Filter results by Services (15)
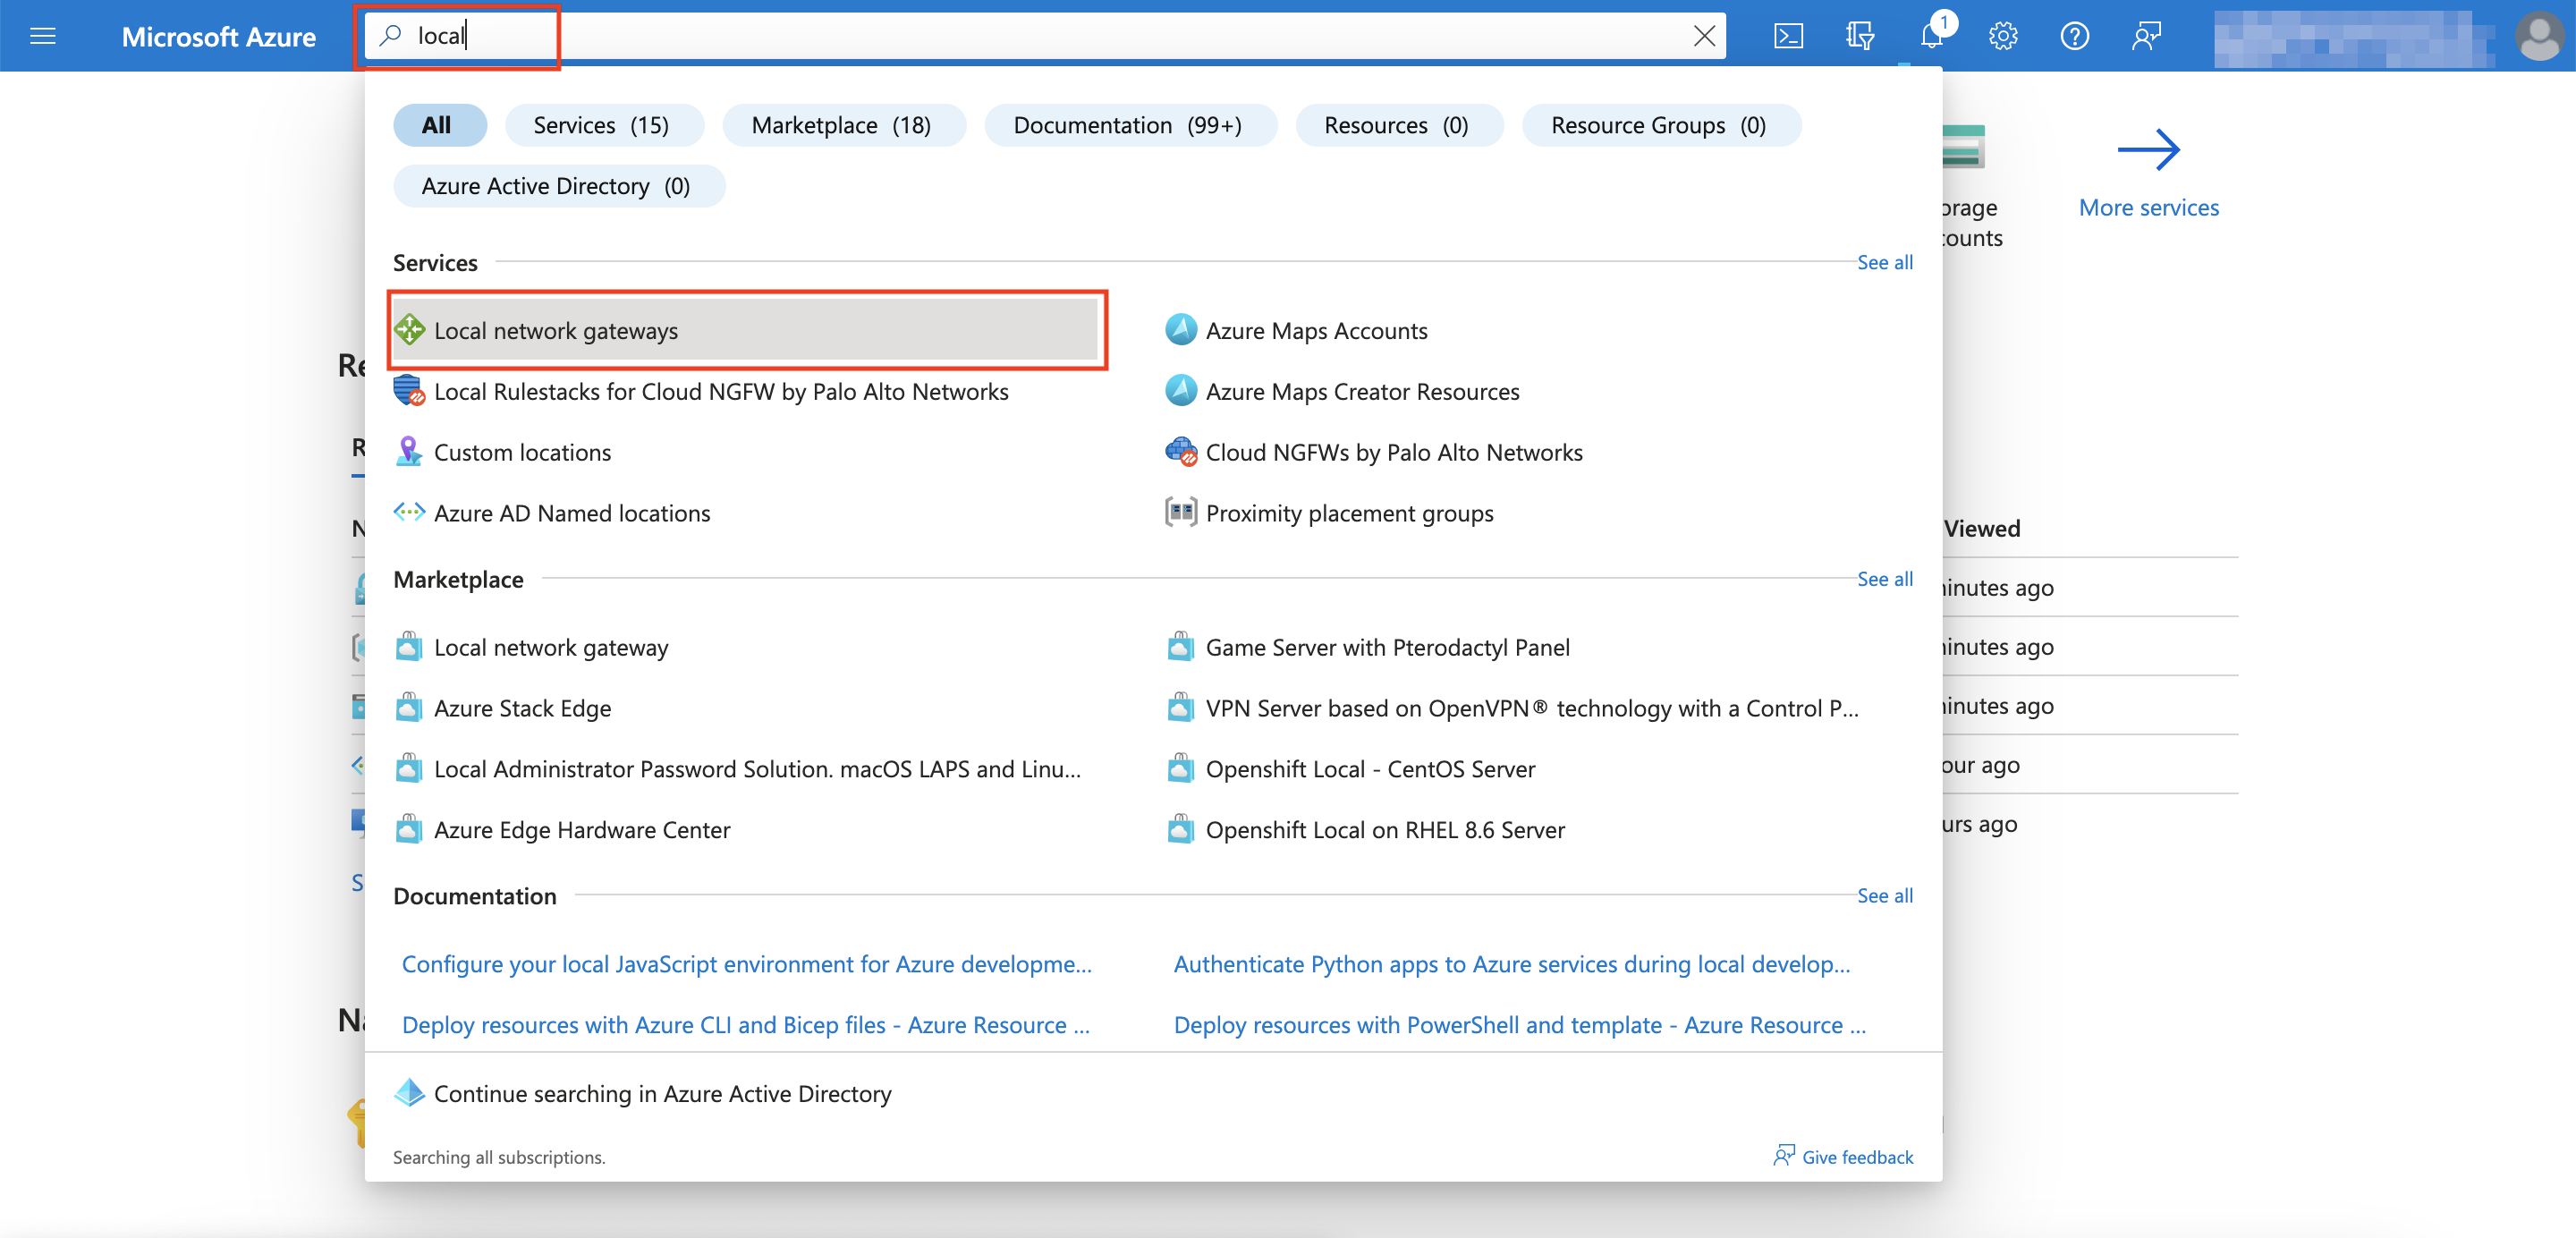 [x=601, y=125]
